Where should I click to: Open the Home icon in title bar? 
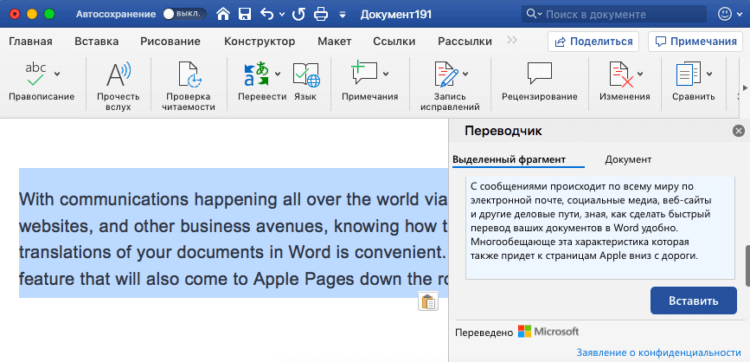[x=223, y=14]
